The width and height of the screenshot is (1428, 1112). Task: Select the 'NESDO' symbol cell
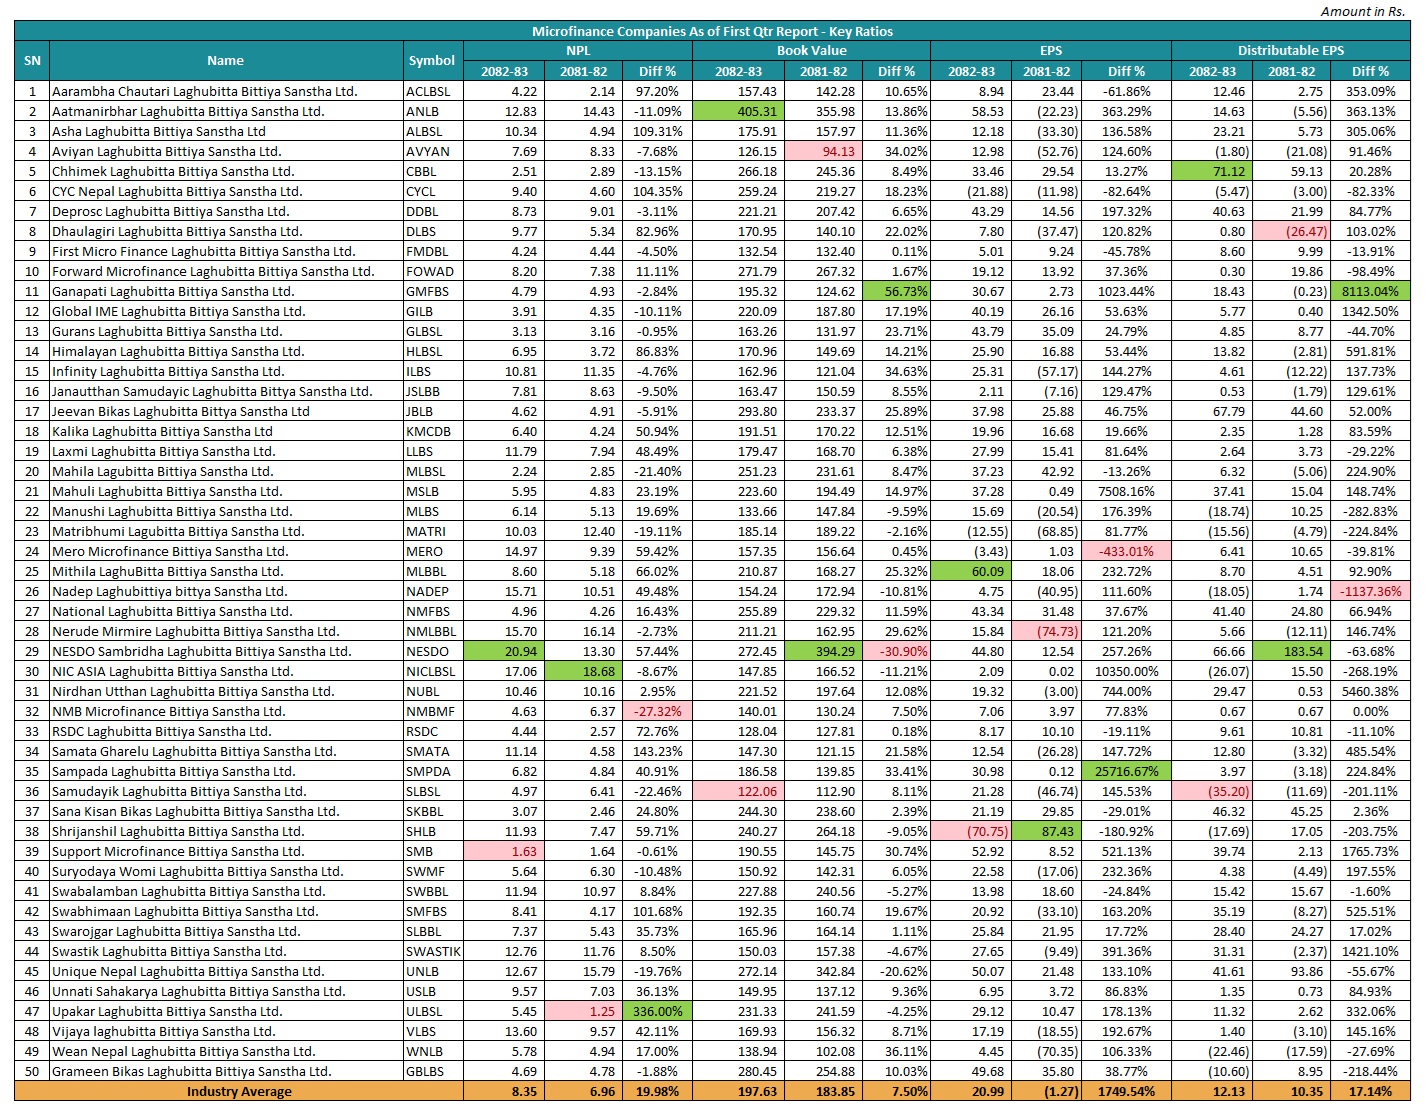coord(432,651)
